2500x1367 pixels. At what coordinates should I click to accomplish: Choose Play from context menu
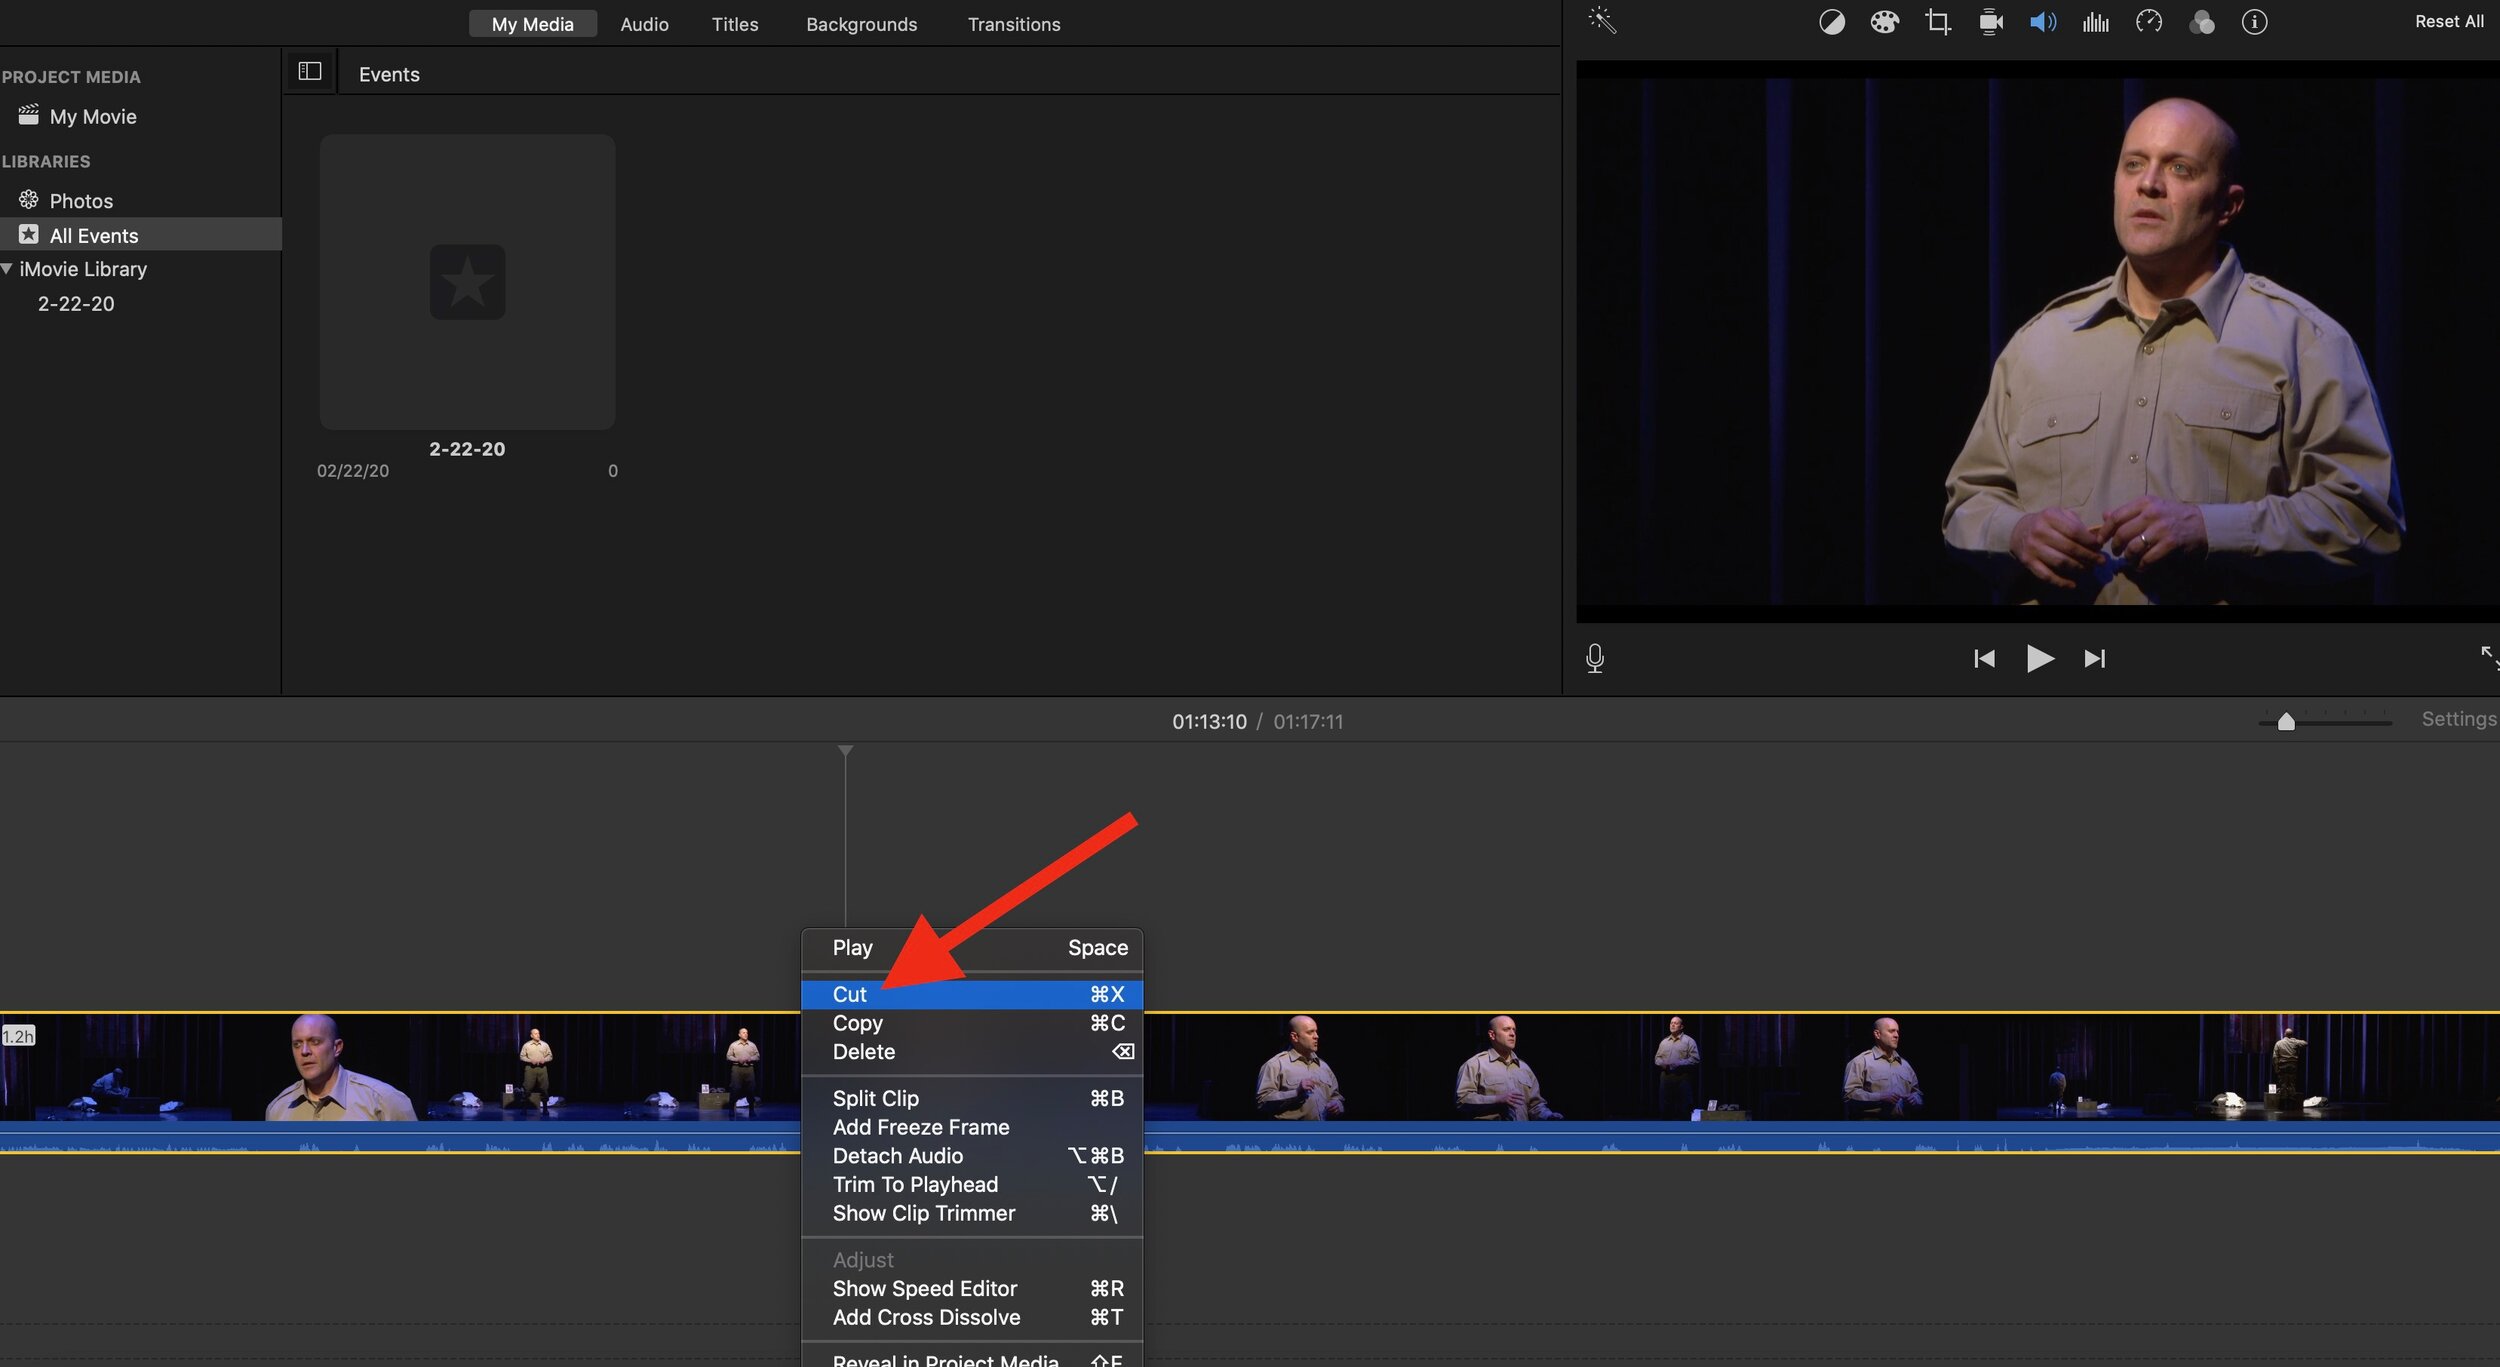[972, 948]
